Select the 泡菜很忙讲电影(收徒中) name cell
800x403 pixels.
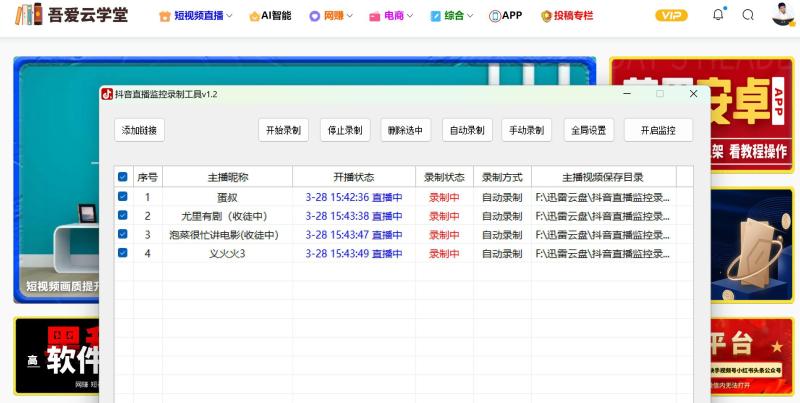click(228, 235)
